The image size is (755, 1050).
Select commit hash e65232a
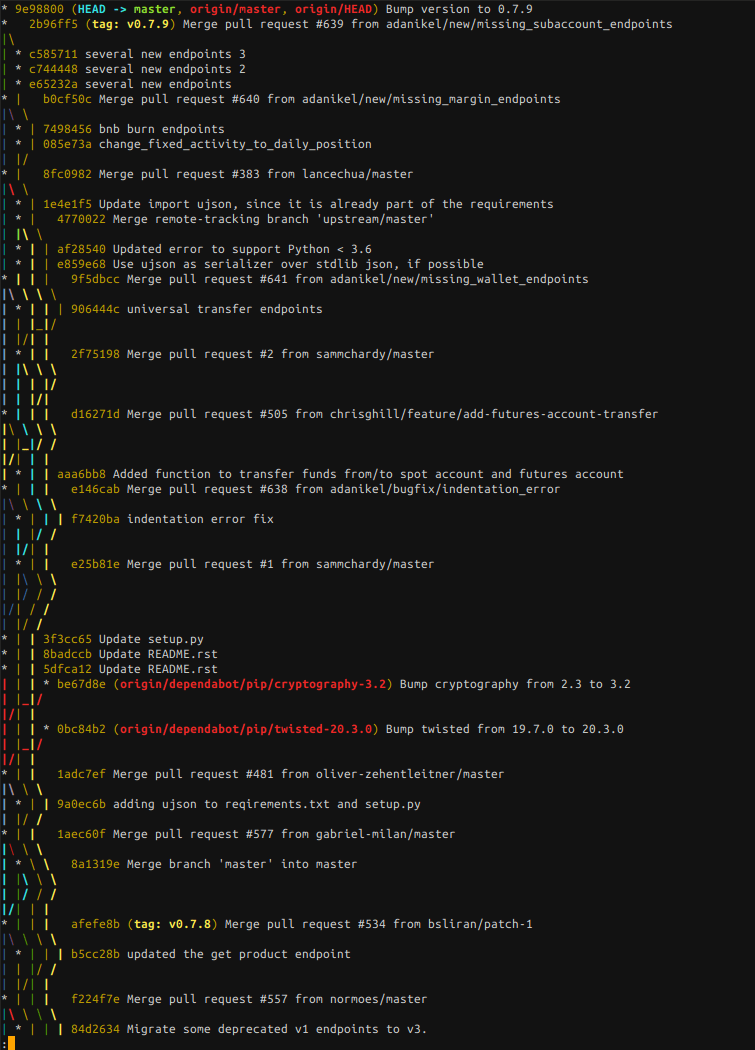tap(54, 84)
